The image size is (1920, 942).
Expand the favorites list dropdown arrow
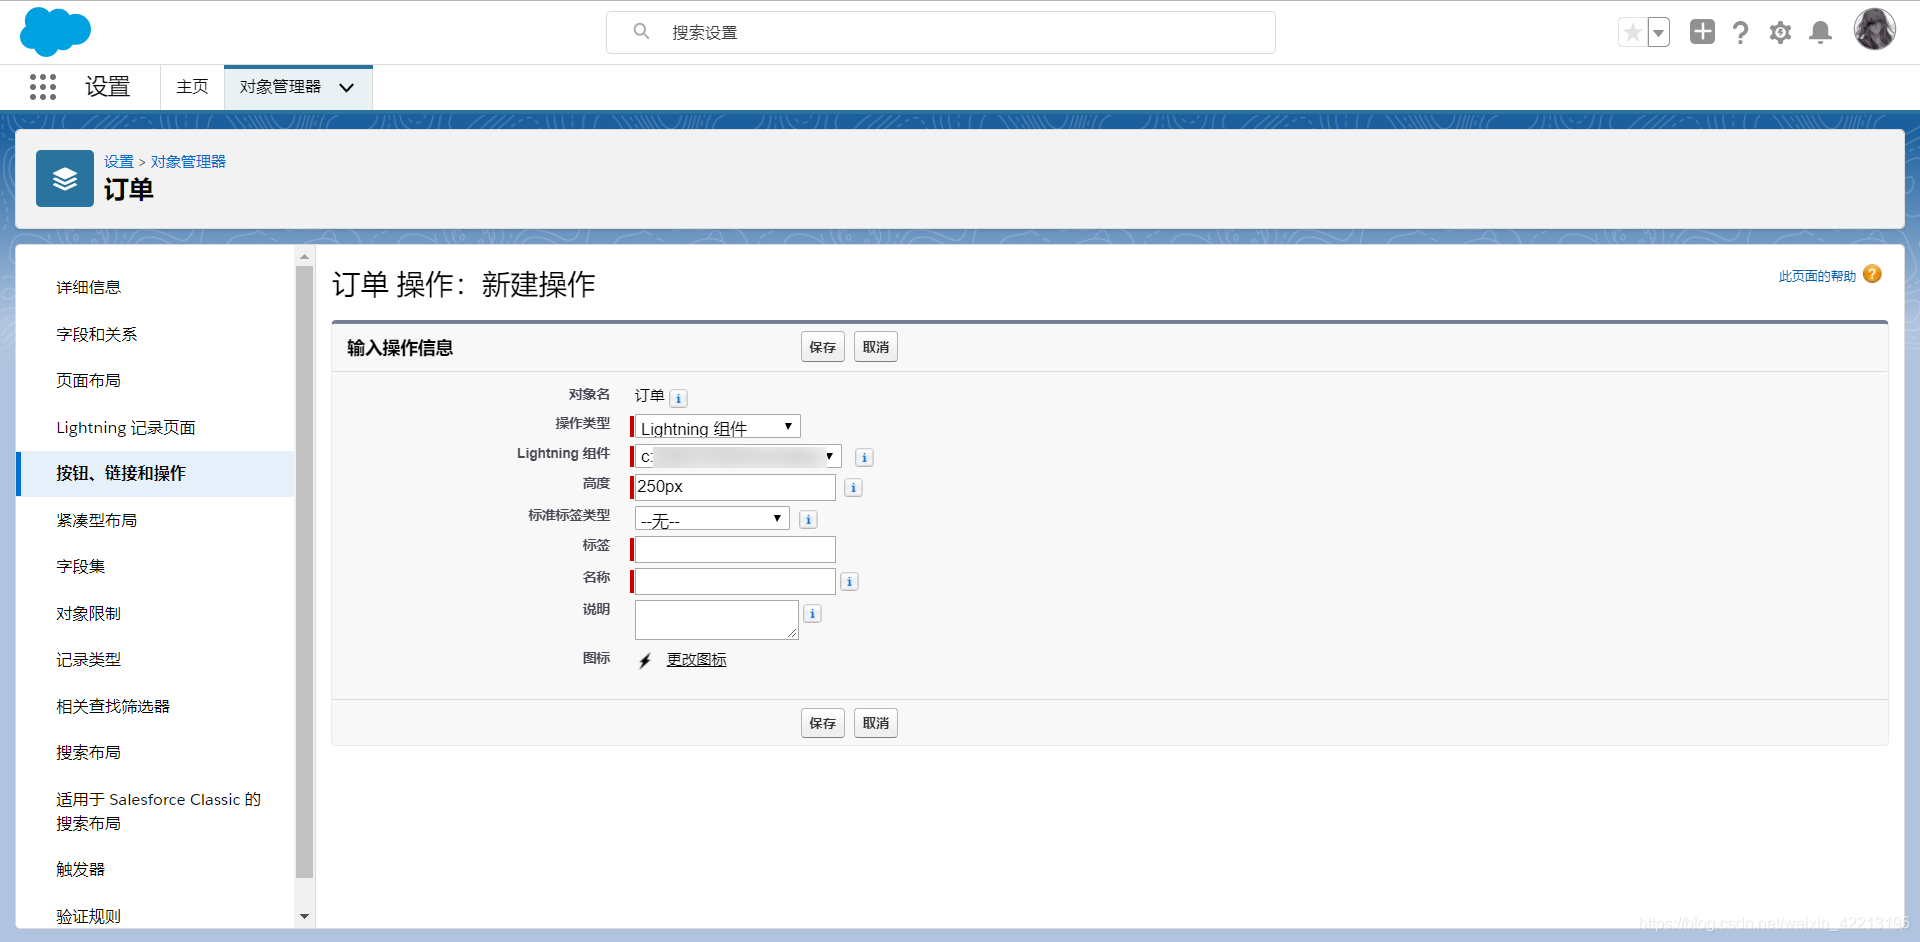coord(1658,32)
